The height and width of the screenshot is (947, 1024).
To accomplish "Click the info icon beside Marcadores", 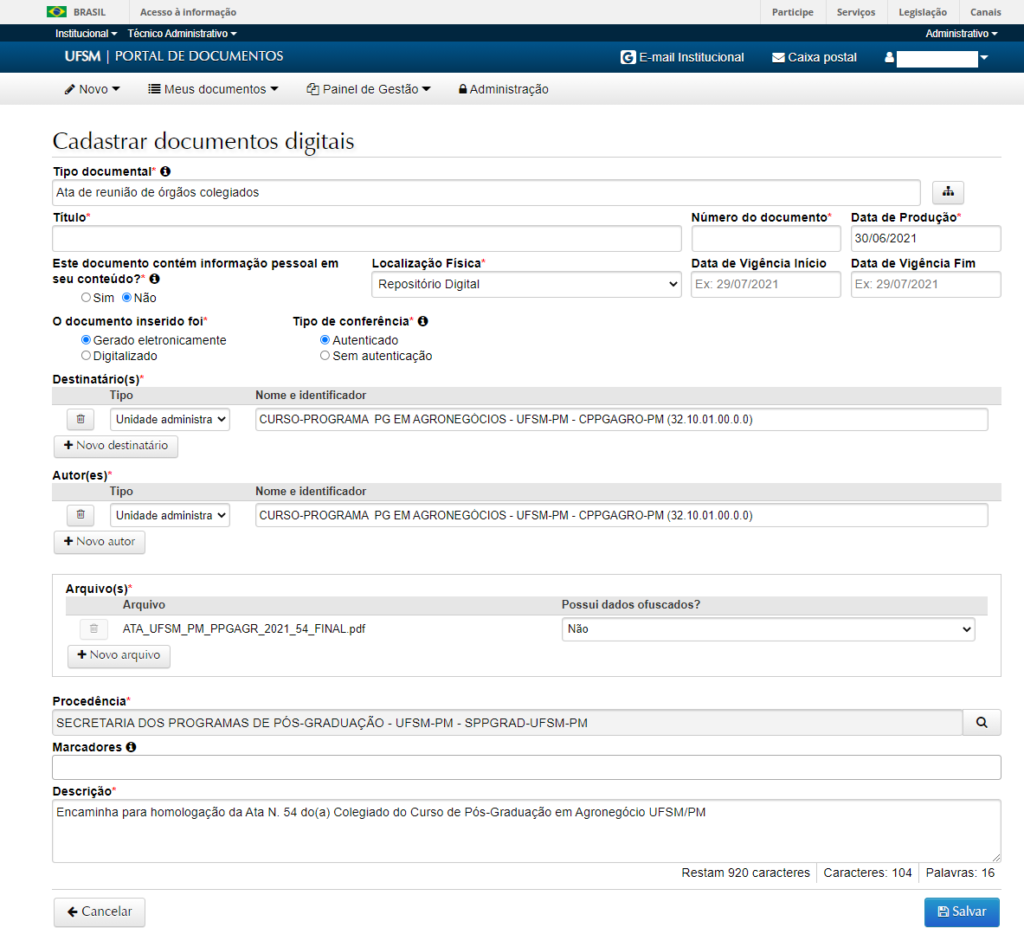I will pyautogui.click(x=132, y=746).
